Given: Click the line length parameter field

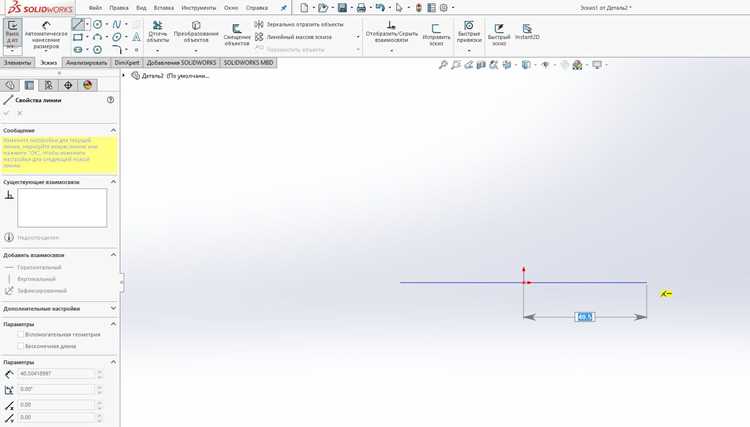Looking at the screenshot, I should click(x=56, y=373).
